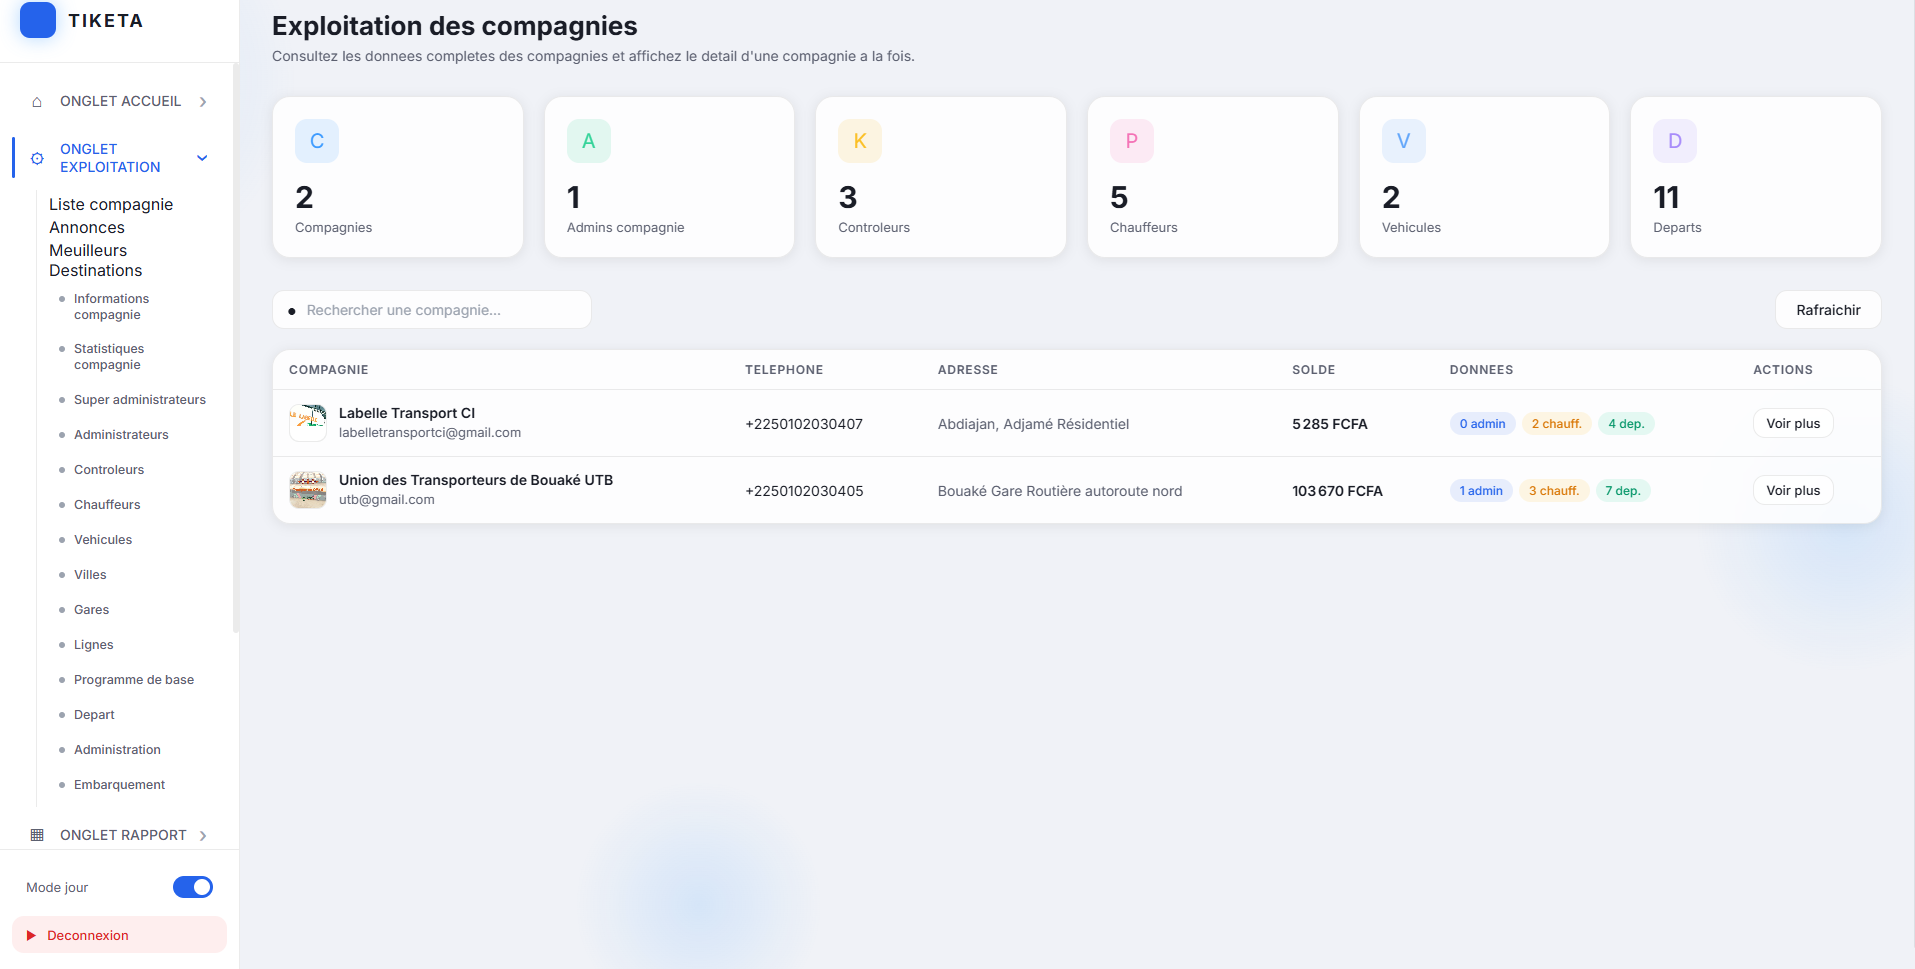Screen dimensions: 1915x969
Task: Click the Deconnexion button
Action: coord(120,935)
